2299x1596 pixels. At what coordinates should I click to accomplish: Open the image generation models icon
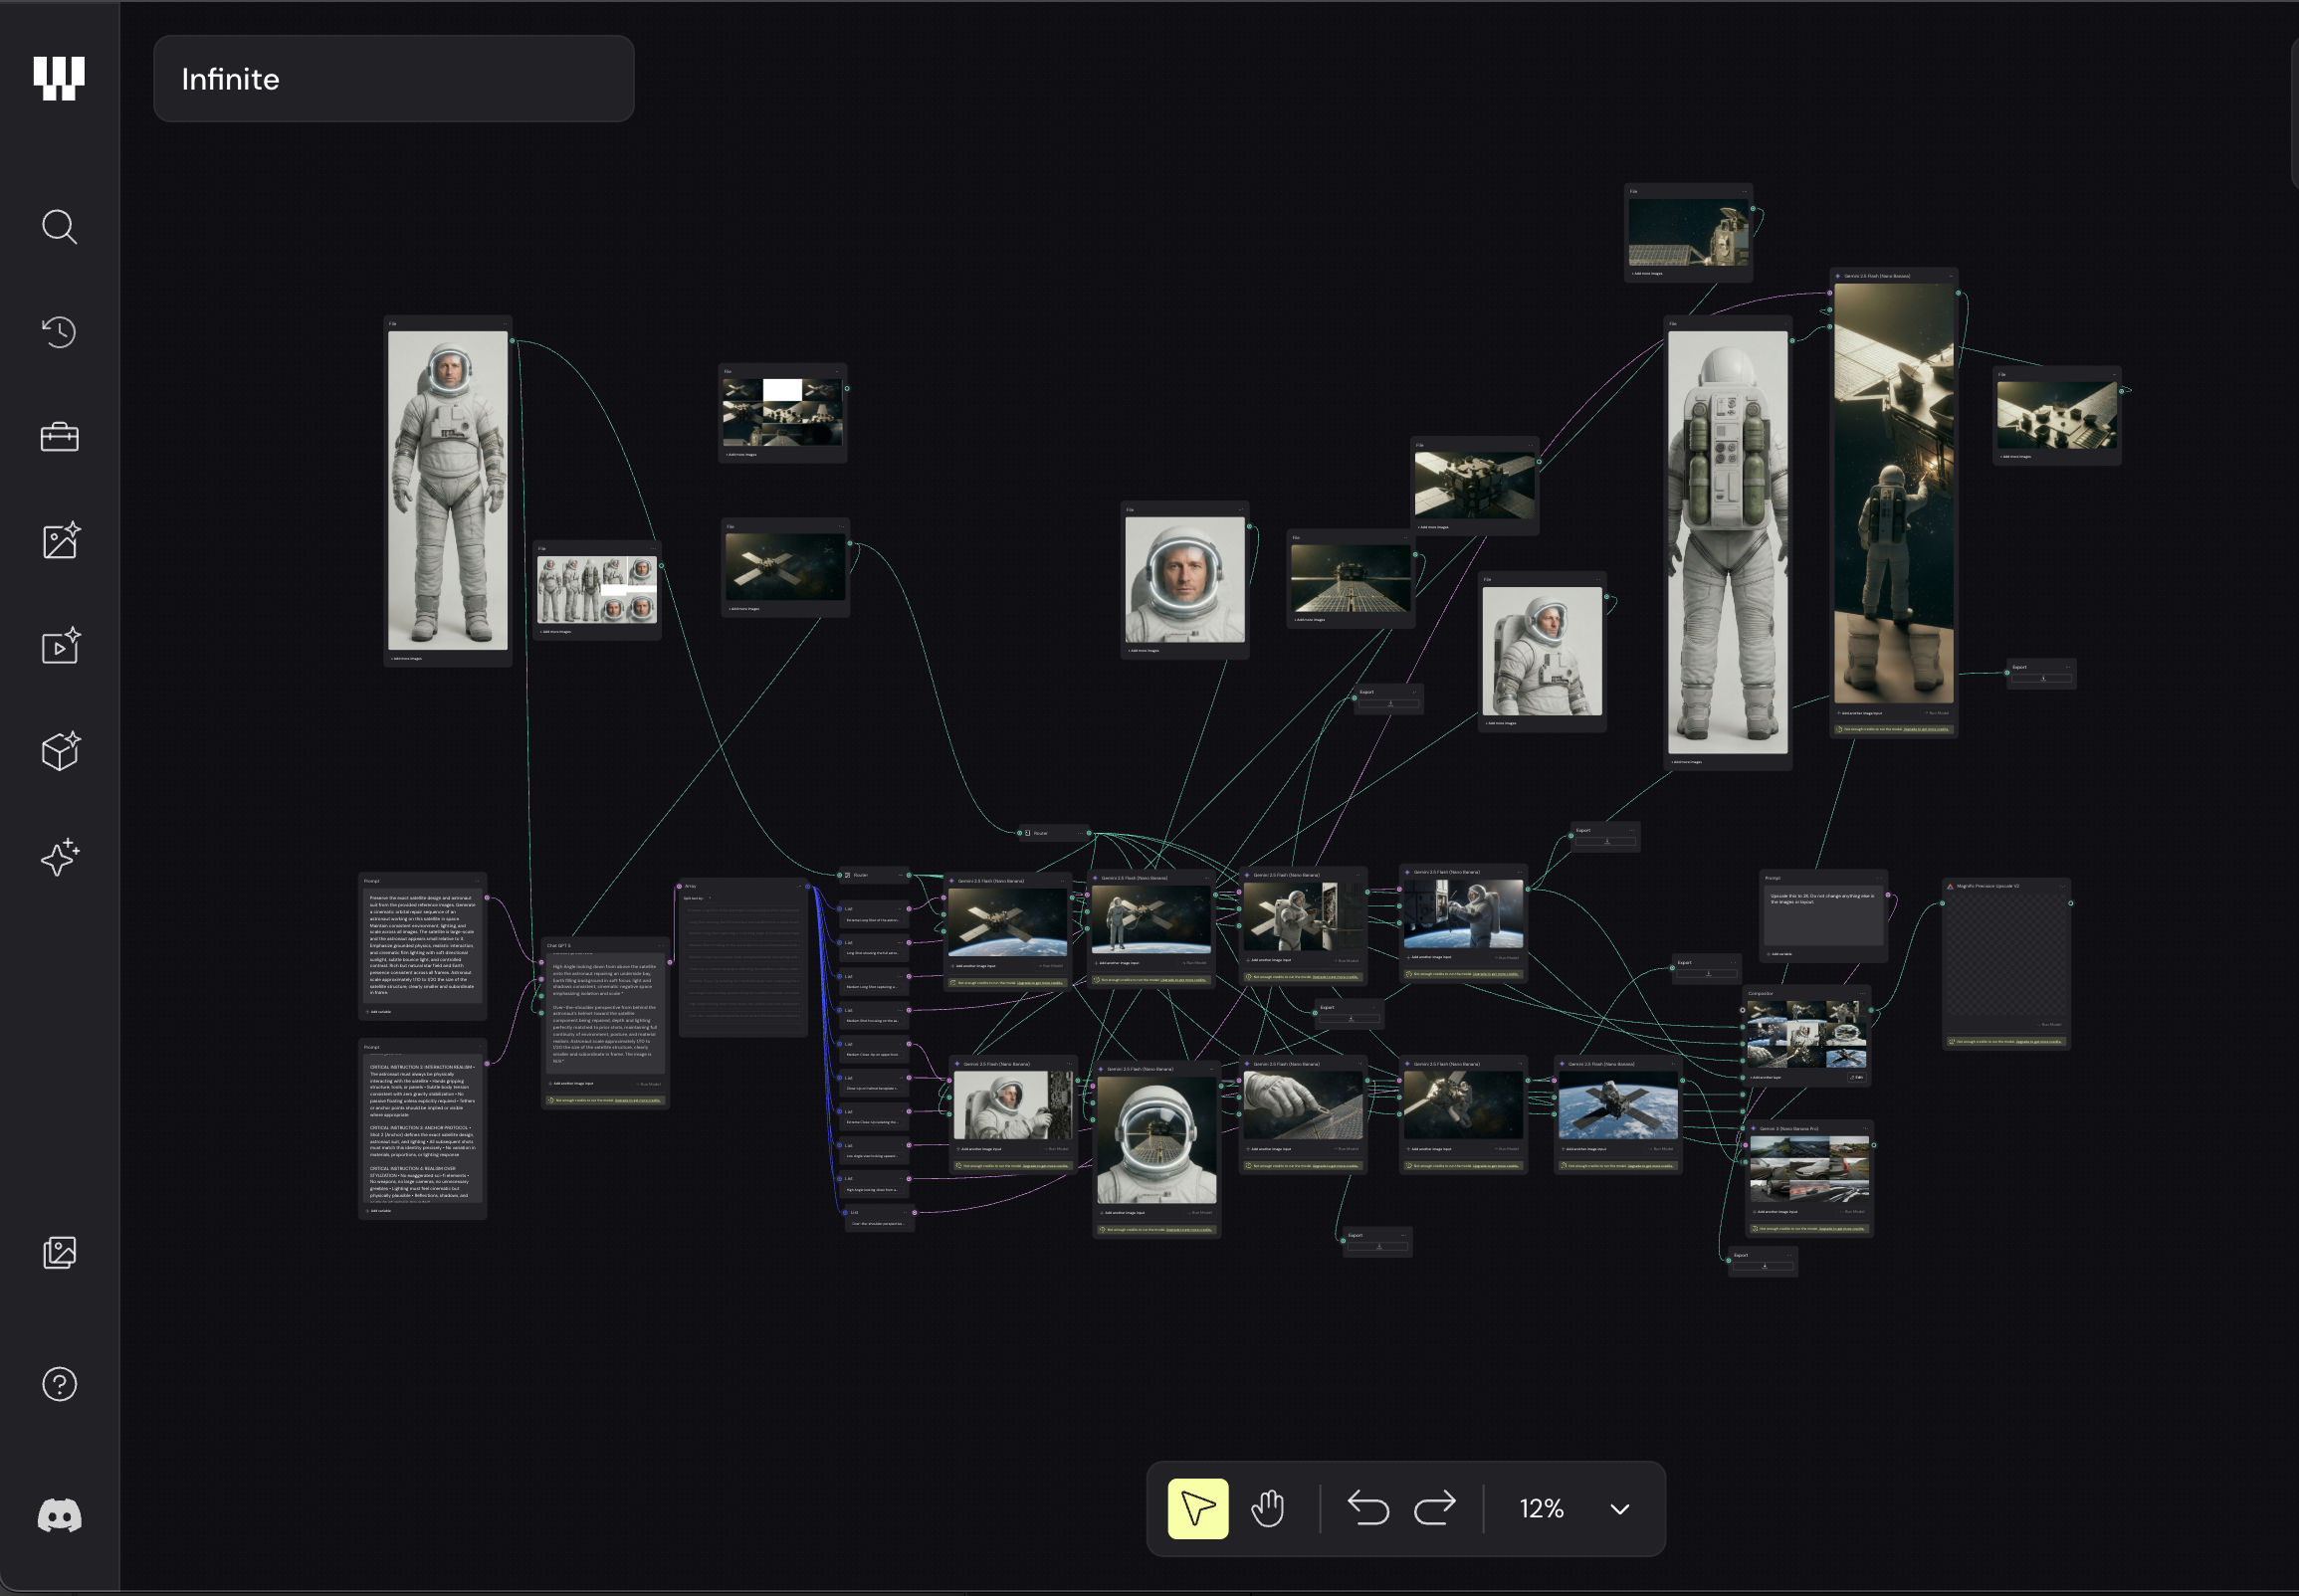pyautogui.click(x=60, y=541)
